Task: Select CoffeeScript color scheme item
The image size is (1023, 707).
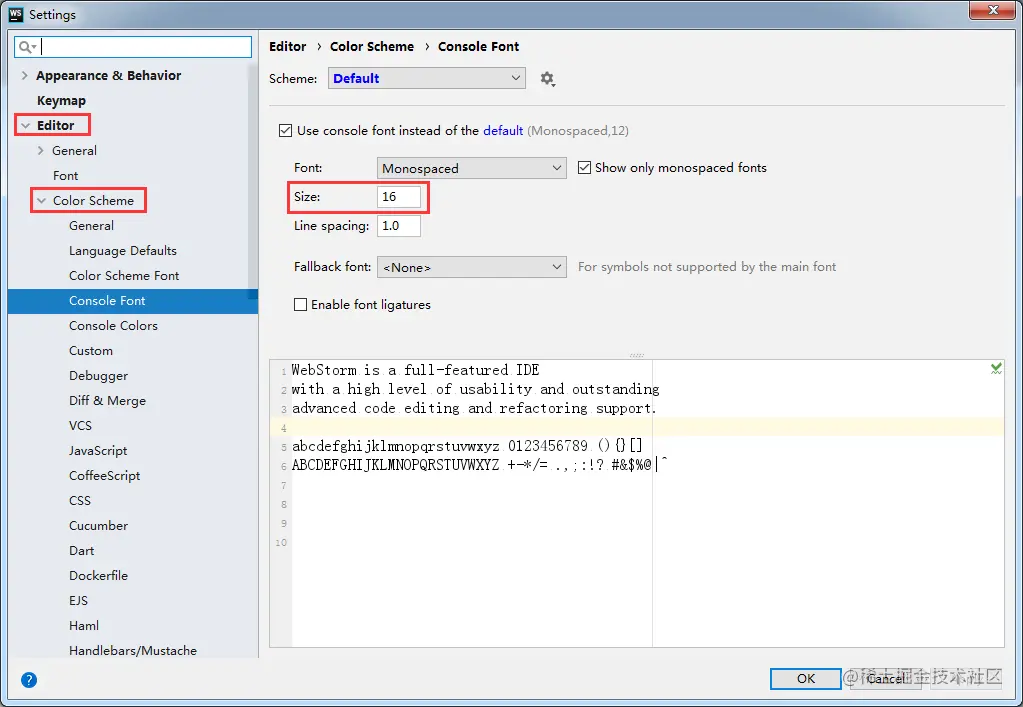Action: coord(104,475)
